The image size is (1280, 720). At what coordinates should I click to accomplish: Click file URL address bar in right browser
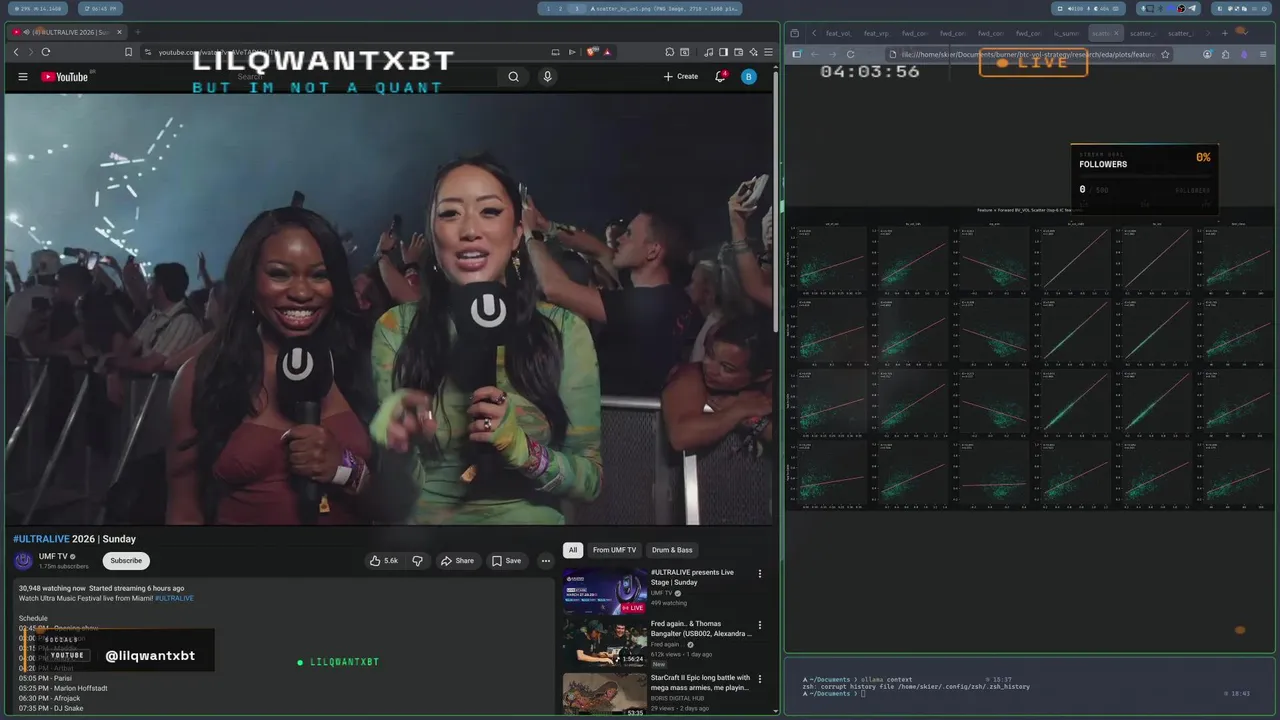tap(1028, 55)
